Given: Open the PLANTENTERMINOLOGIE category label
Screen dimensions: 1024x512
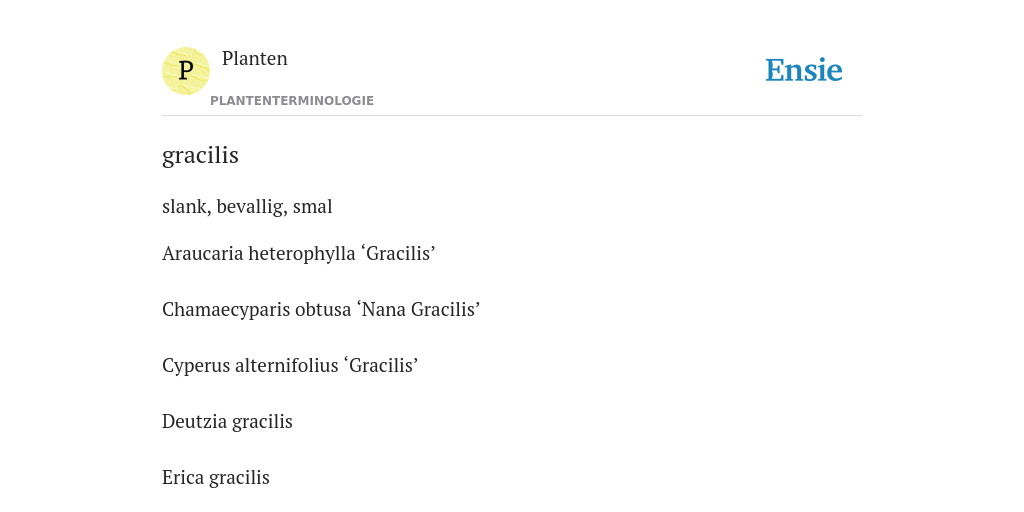Looking at the screenshot, I should (x=292, y=101).
